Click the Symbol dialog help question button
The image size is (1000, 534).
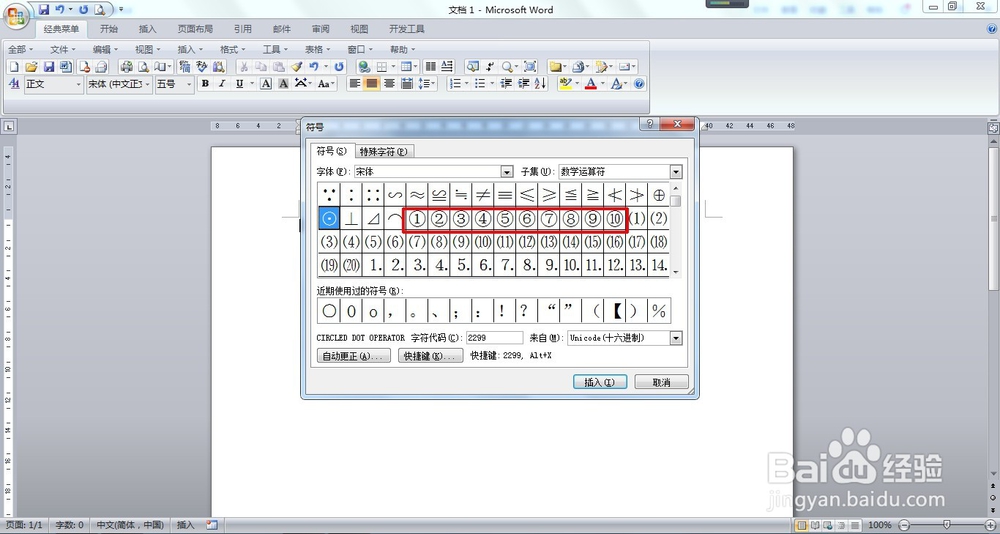(649, 124)
